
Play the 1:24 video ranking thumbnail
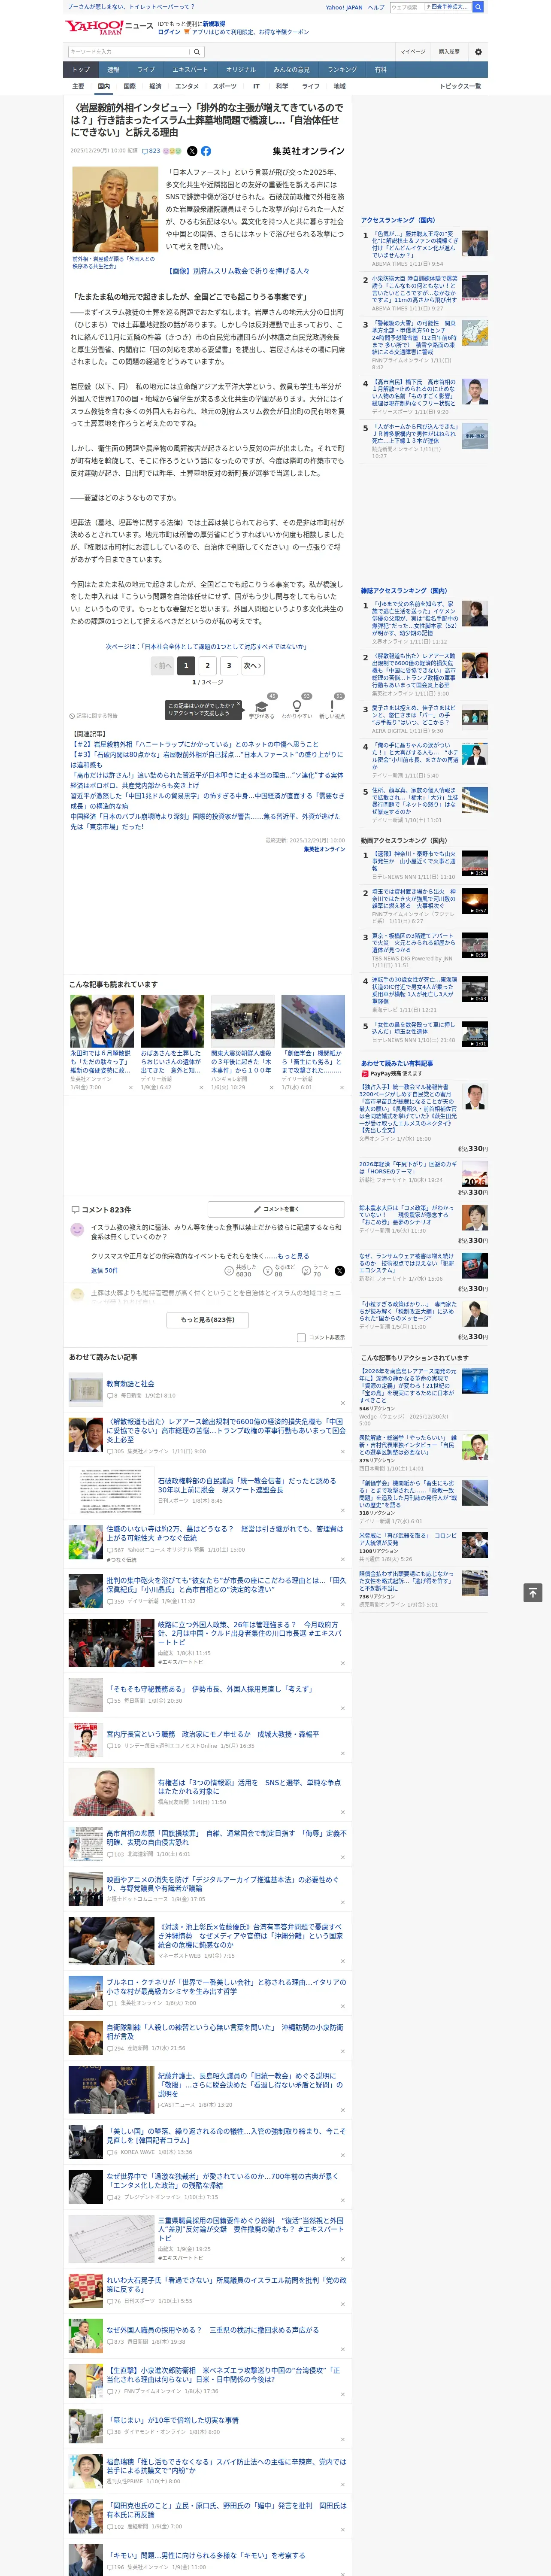475,864
